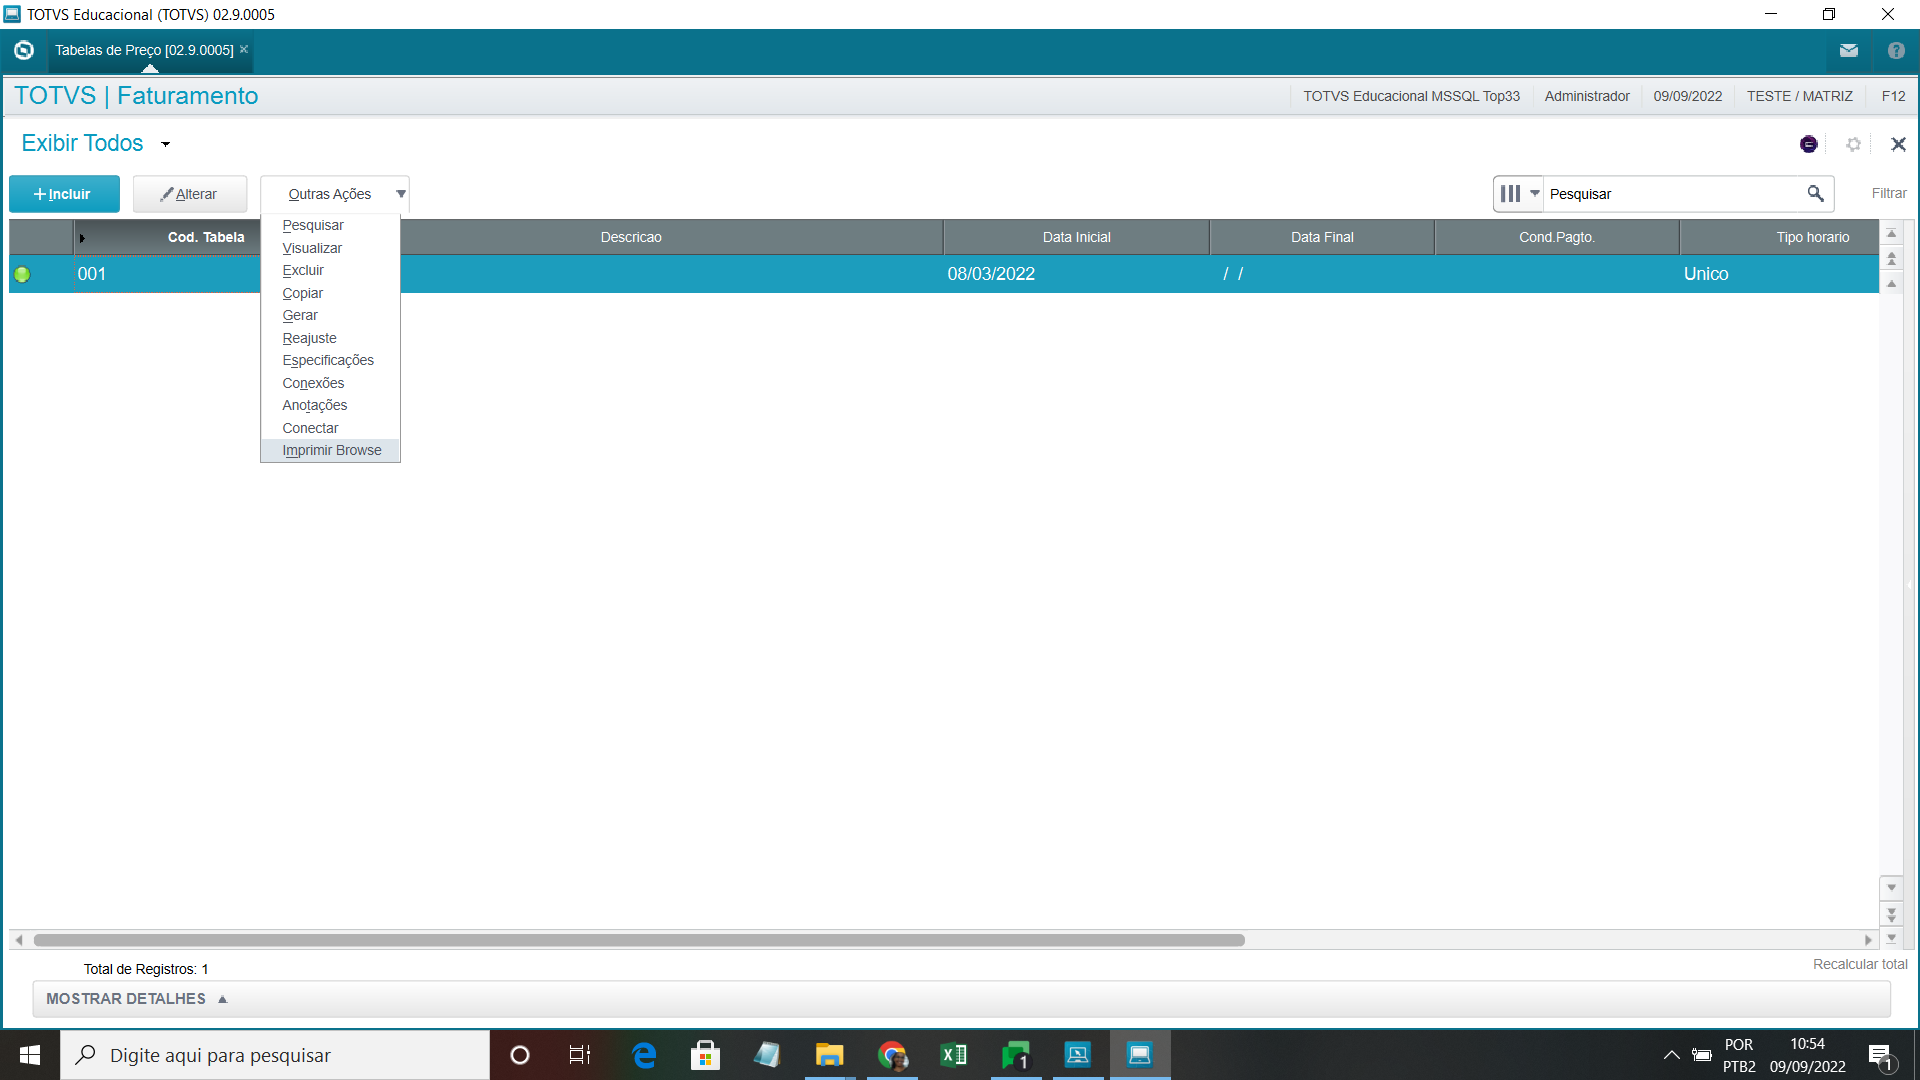Choose Pesquisar from Outras Ações menu
The width and height of the screenshot is (1920, 1080).
(313, 225)
